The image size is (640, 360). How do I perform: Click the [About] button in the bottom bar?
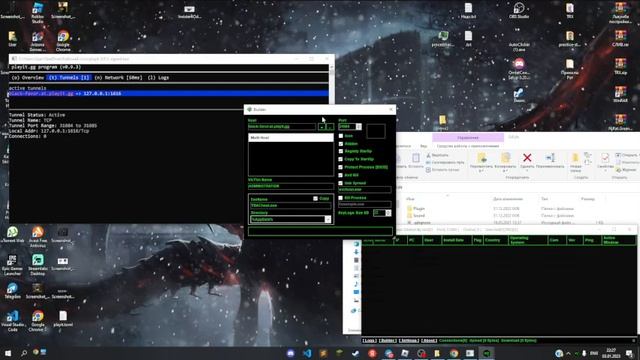(x=429, y=340)
